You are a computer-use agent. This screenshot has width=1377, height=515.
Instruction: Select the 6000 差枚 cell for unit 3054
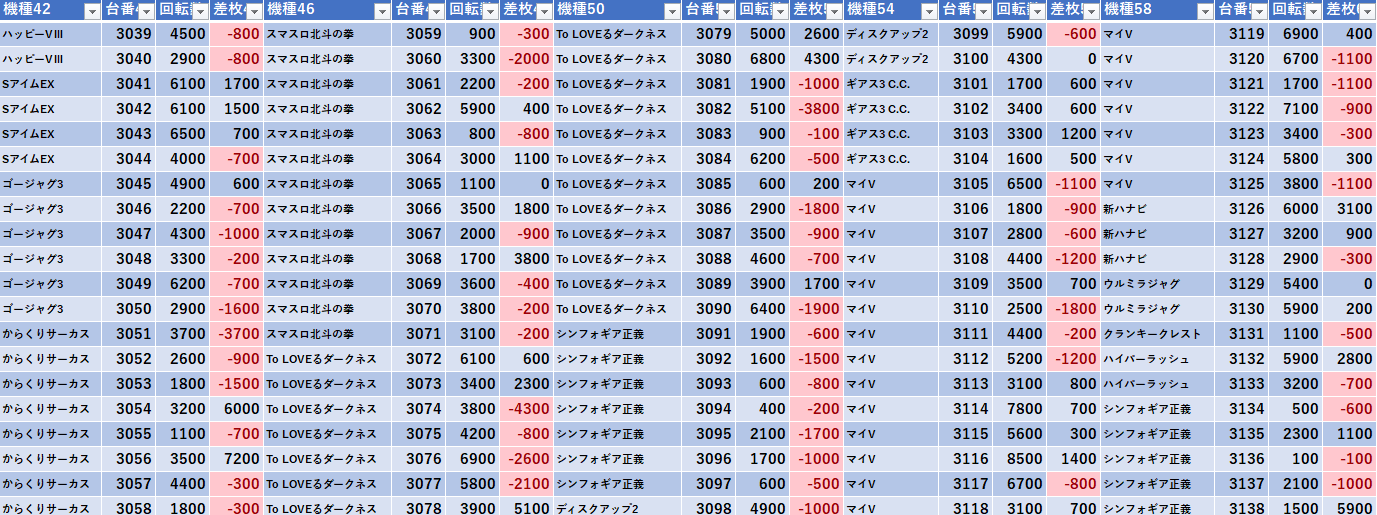236,409
